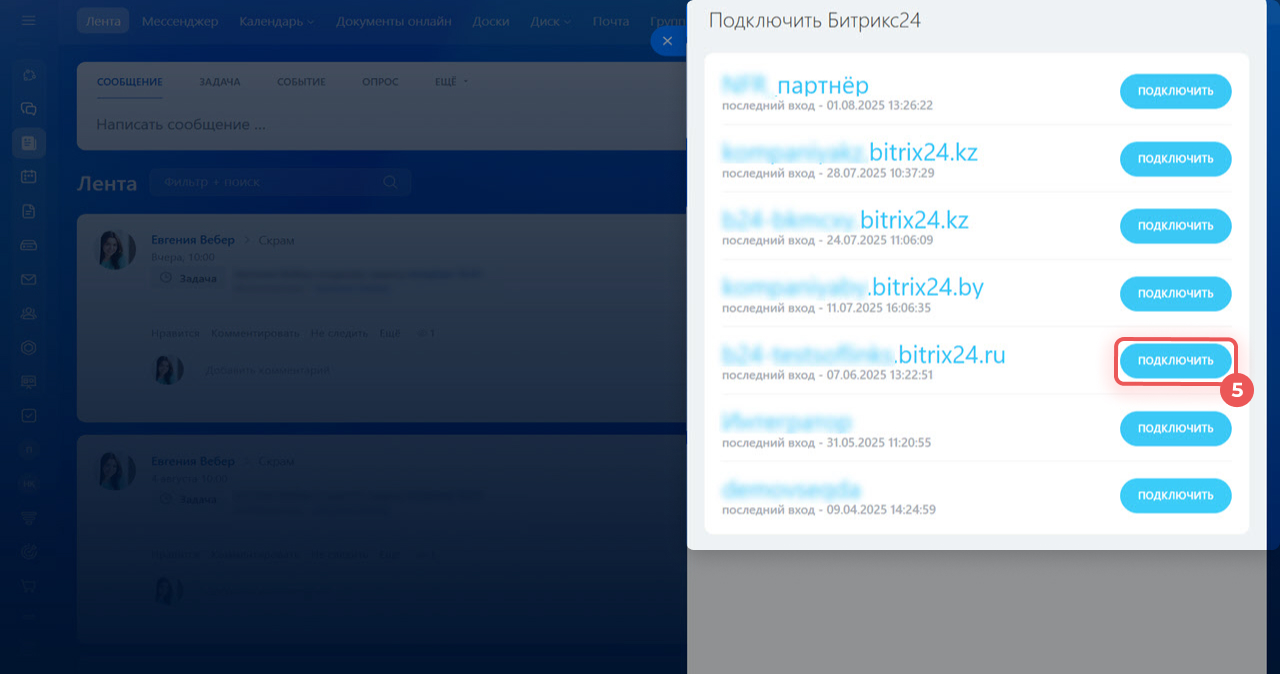Viewport: 1280px width, 674px height.
Task: Open the groups people icon in sidebar
Action: click(29, 313)
